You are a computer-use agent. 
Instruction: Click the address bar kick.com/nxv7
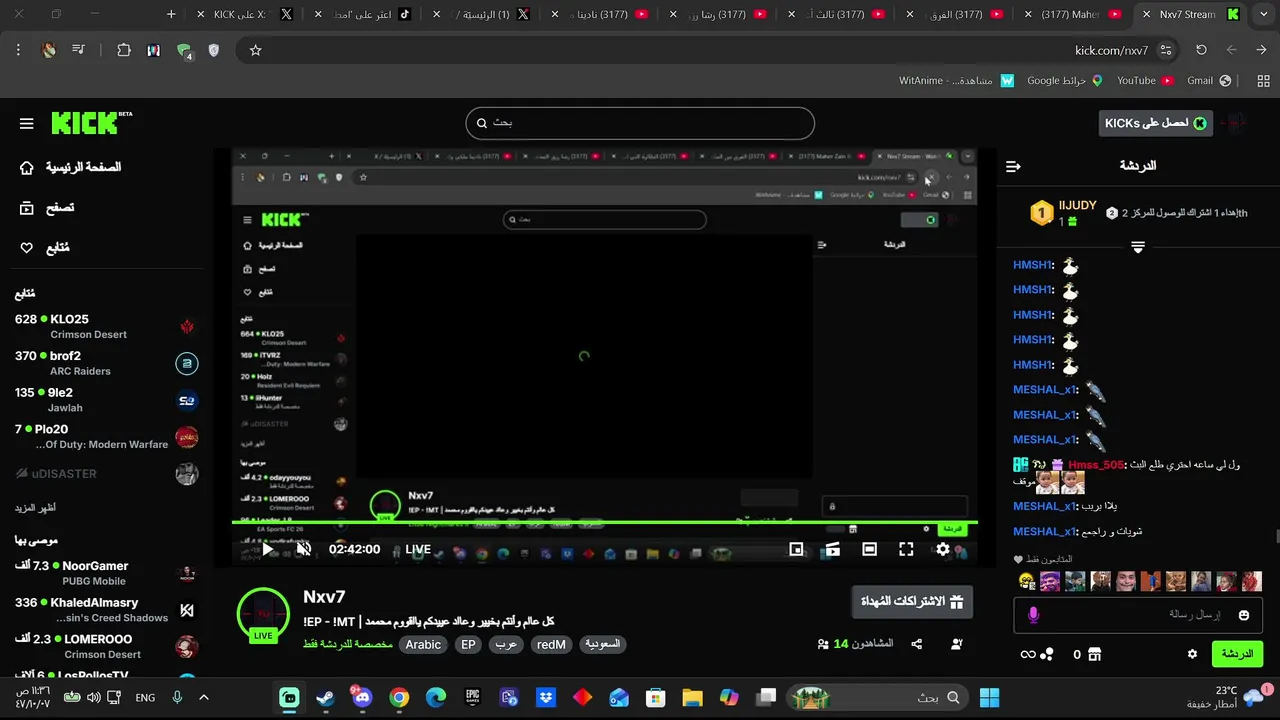pos(1111,50)
